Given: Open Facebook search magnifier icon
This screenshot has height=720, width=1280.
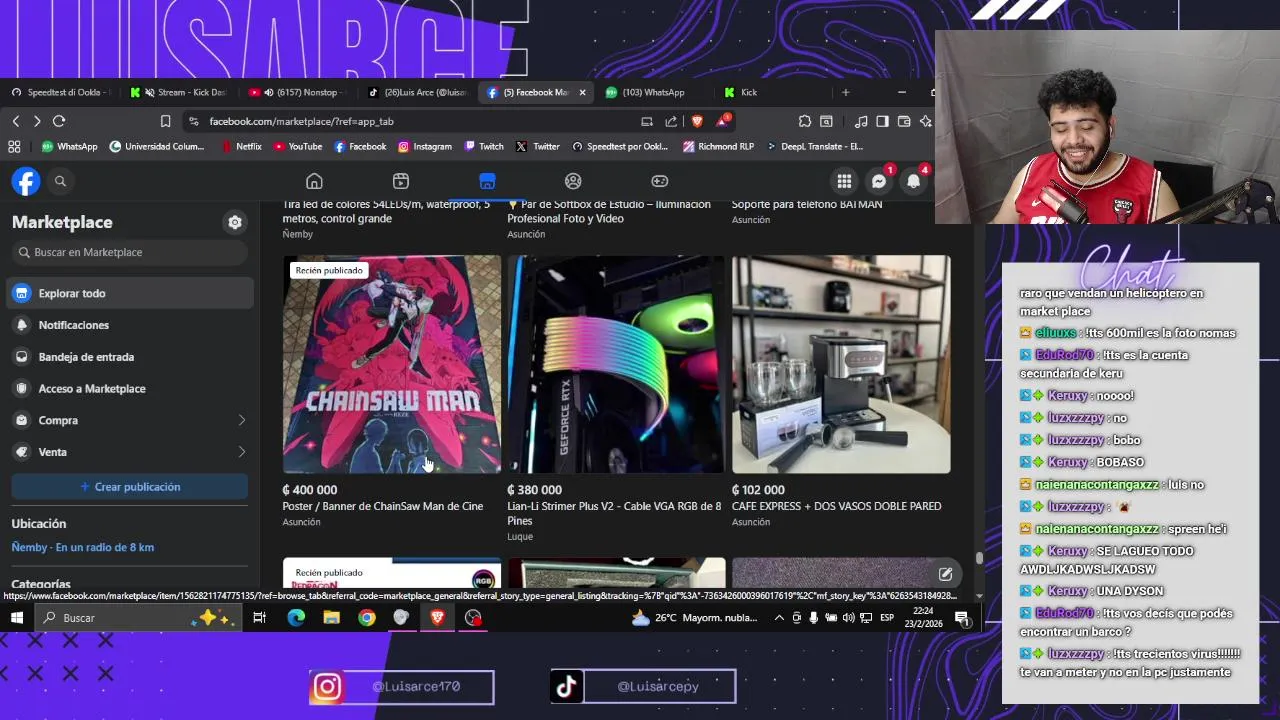Looking at the screenshot, I should point(60,181).
